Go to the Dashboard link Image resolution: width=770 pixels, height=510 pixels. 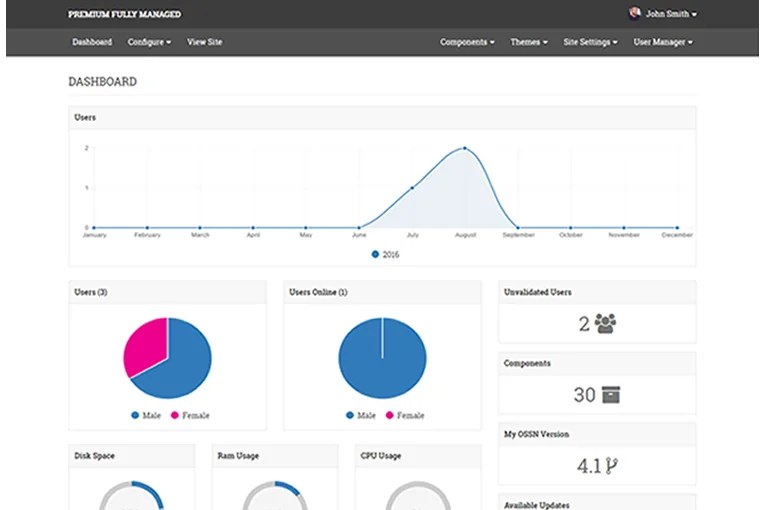[x=92, y=42]
